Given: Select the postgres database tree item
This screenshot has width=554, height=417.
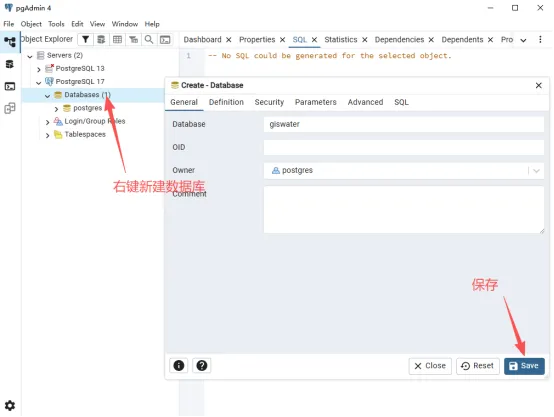Looking at the screenshot, I should tap(87, 108).
